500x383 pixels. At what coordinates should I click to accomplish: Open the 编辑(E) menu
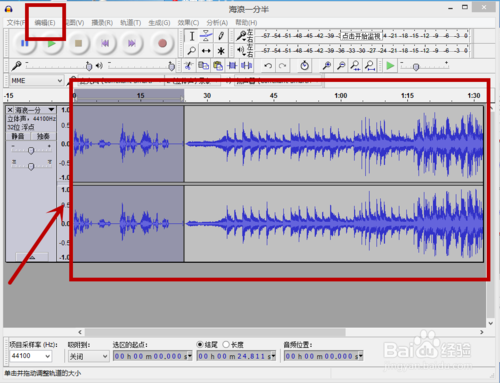point(45,23)
